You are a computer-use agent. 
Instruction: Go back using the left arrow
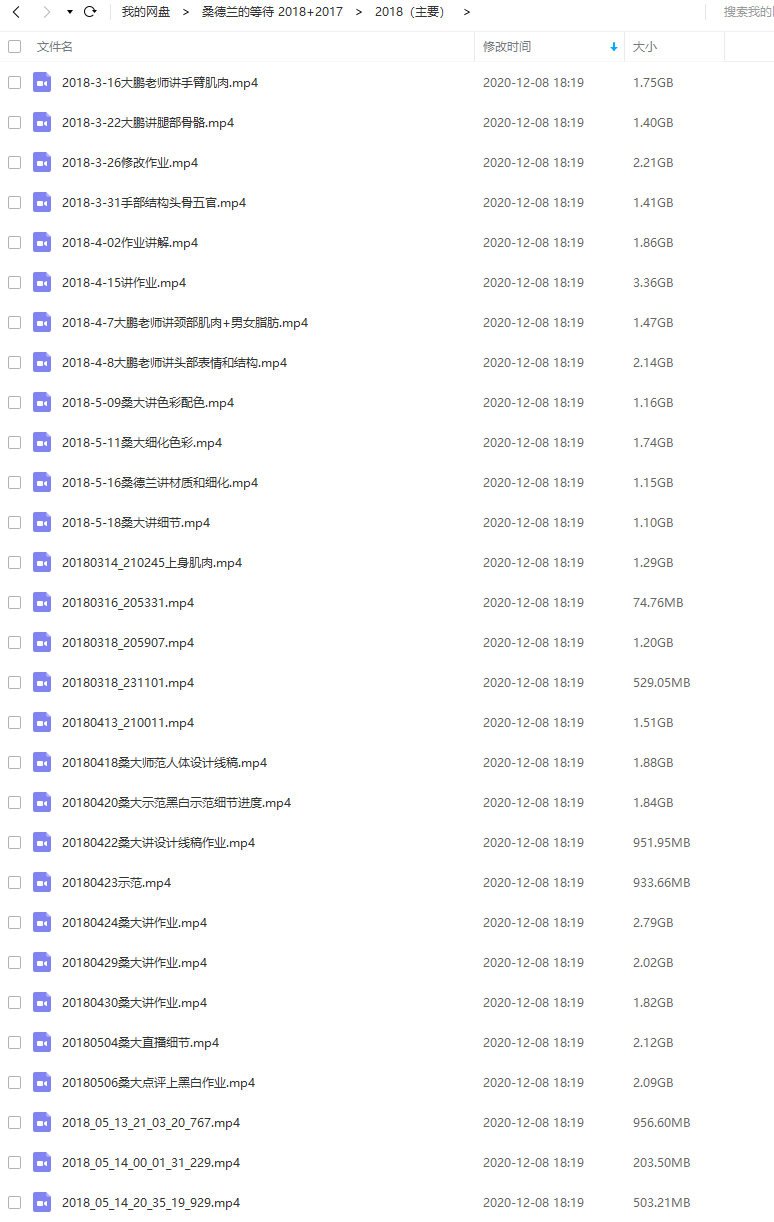click(x=16, y=12)
